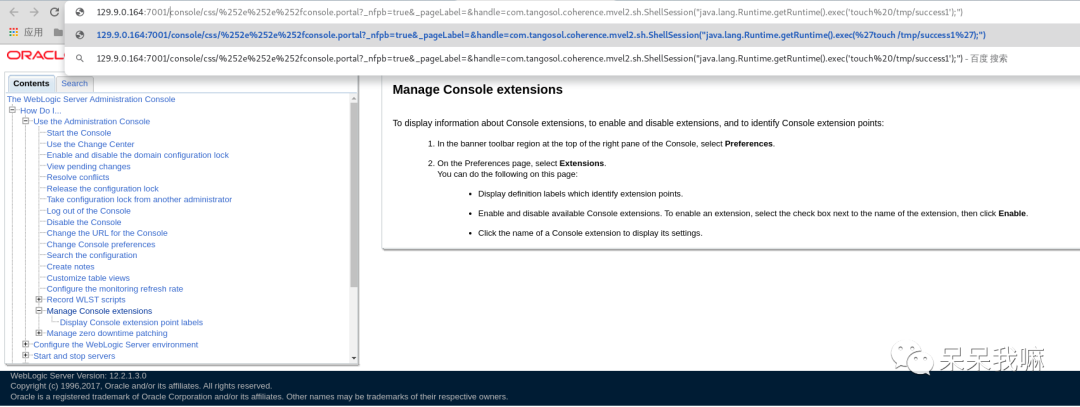Expand the Manage zero downtime patching node
Screen dimensions: 1080x407
click(x=39, y=333)
